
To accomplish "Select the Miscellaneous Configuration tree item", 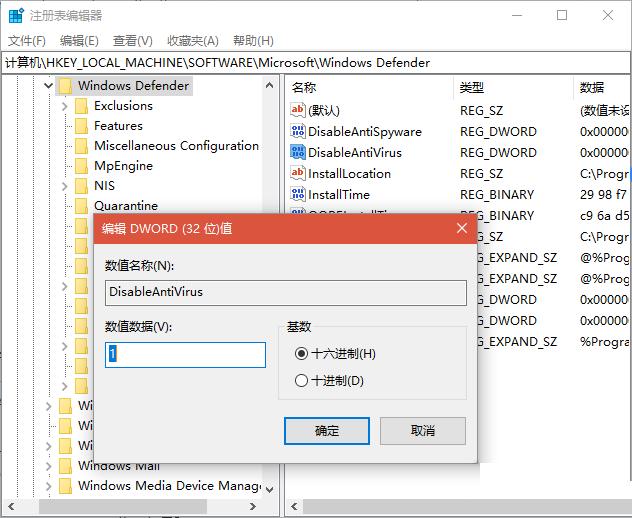I will pos(177,146).
